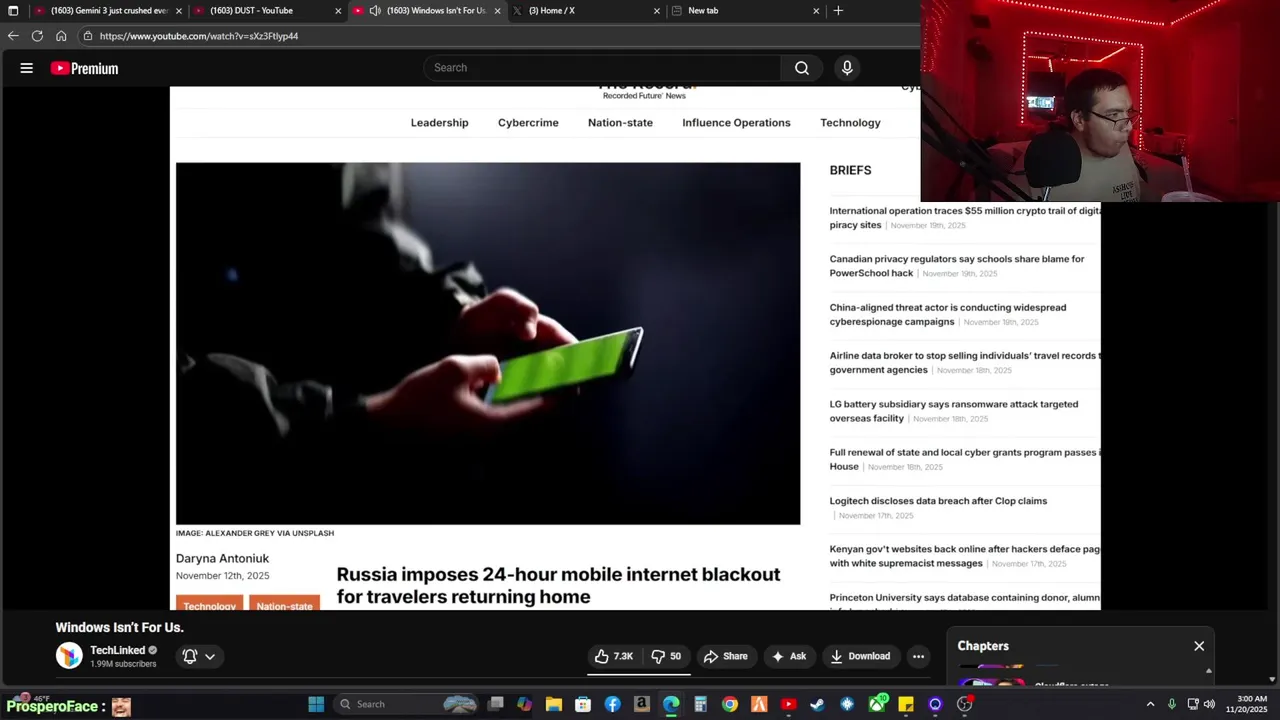This screenshot has height=720, width=1280.
Task: Like the video (7.3K thumbs up)
Action: coord(613,656)
